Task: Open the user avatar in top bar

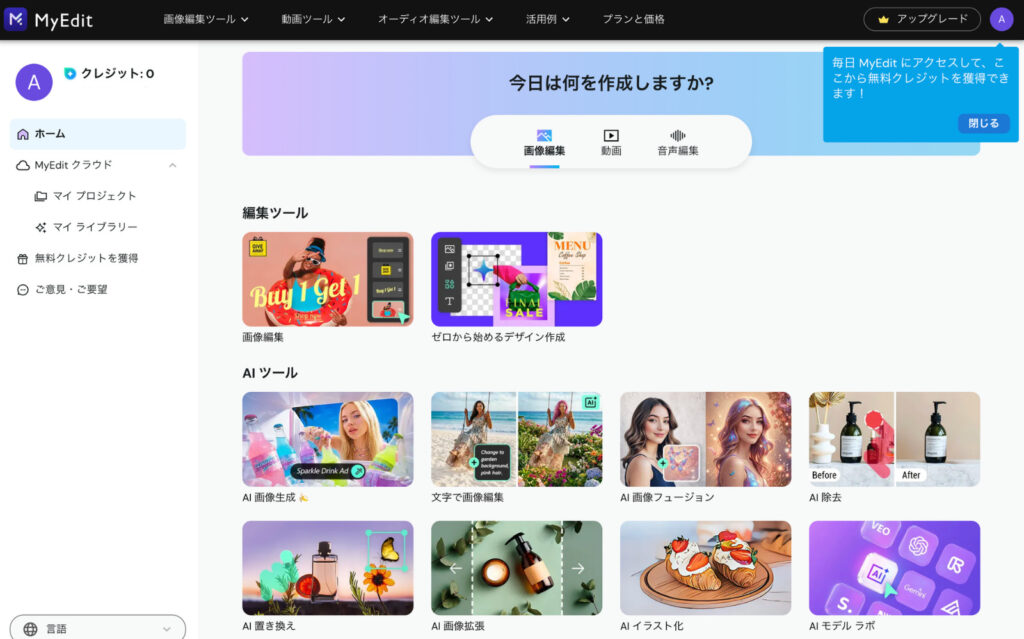Action: tap(1001, 19)
